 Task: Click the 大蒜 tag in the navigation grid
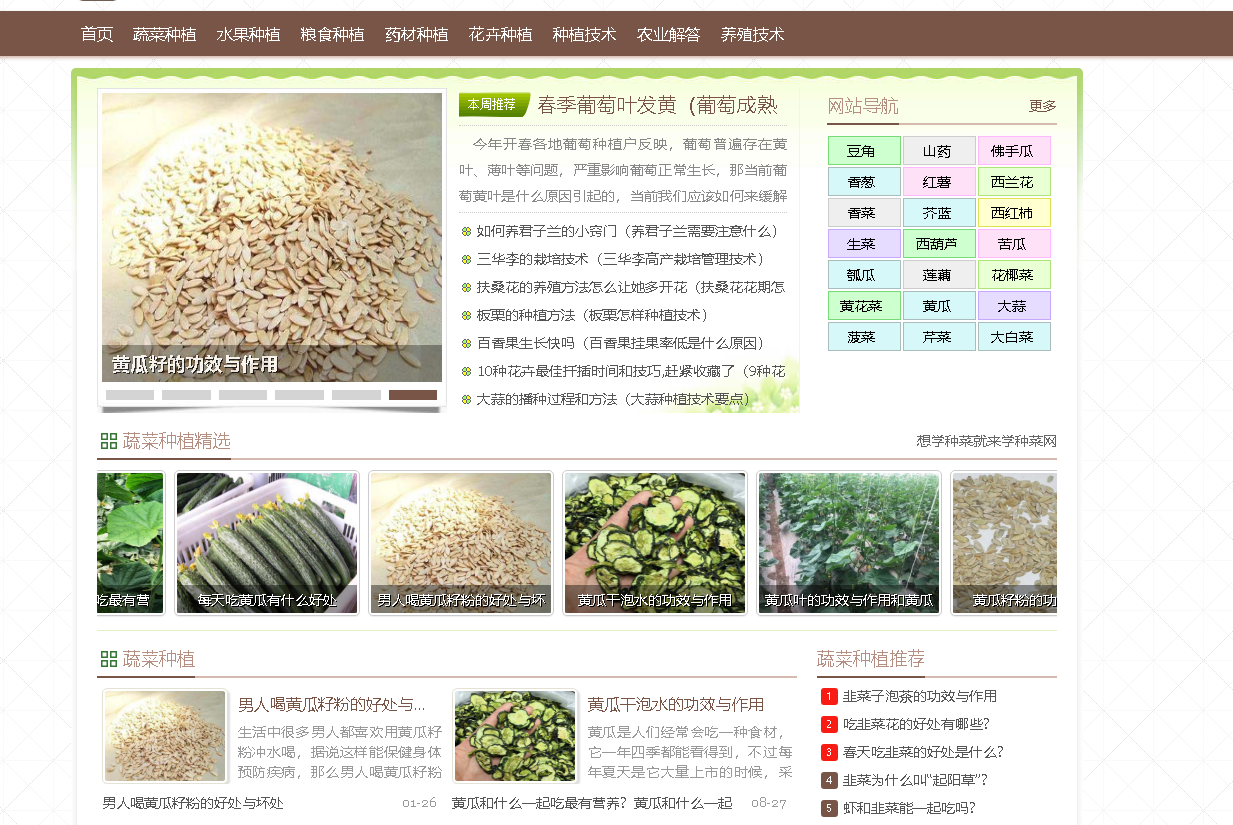pyautogui.click(x=1014, y=305)
